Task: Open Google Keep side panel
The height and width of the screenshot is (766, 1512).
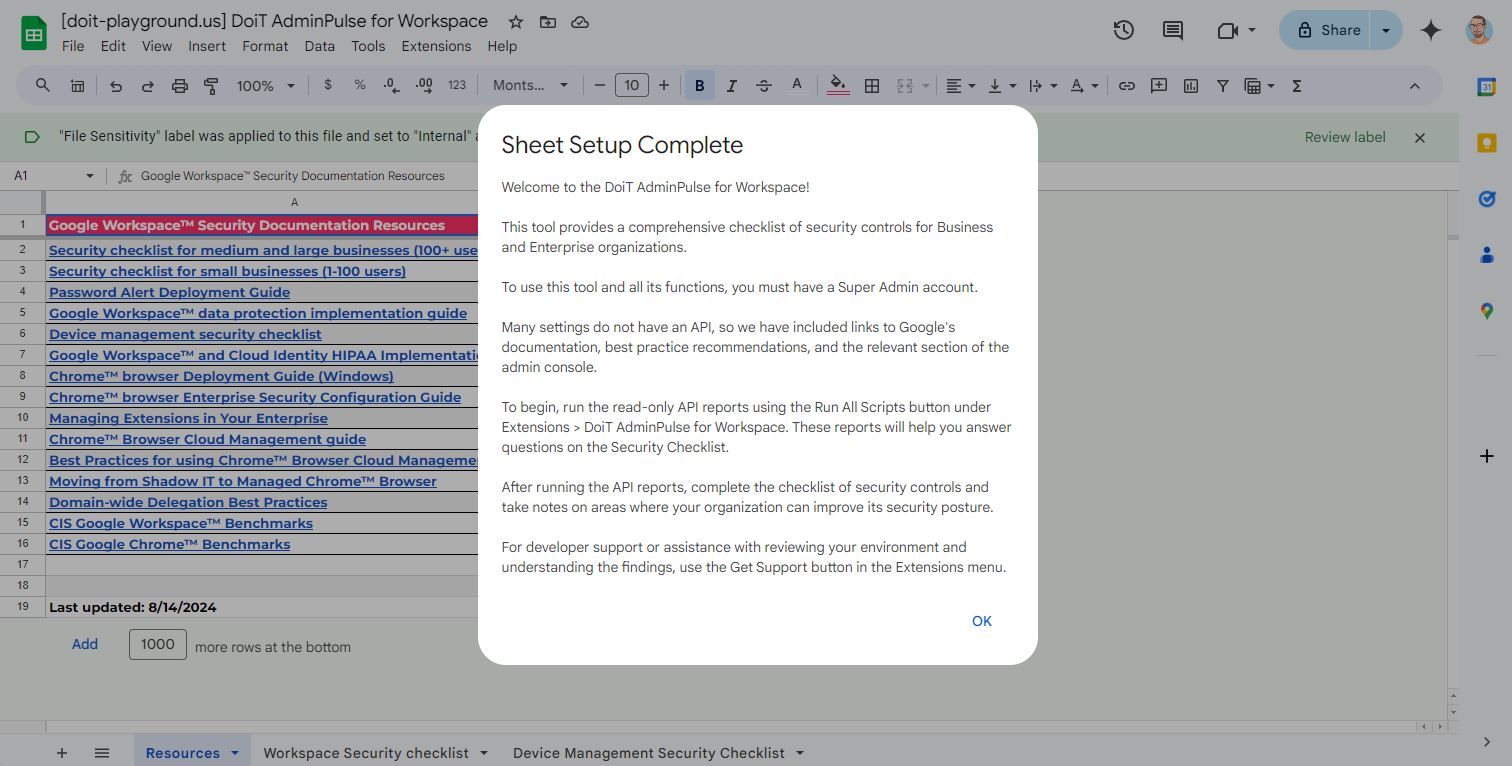Action: tap(1486, 143)
